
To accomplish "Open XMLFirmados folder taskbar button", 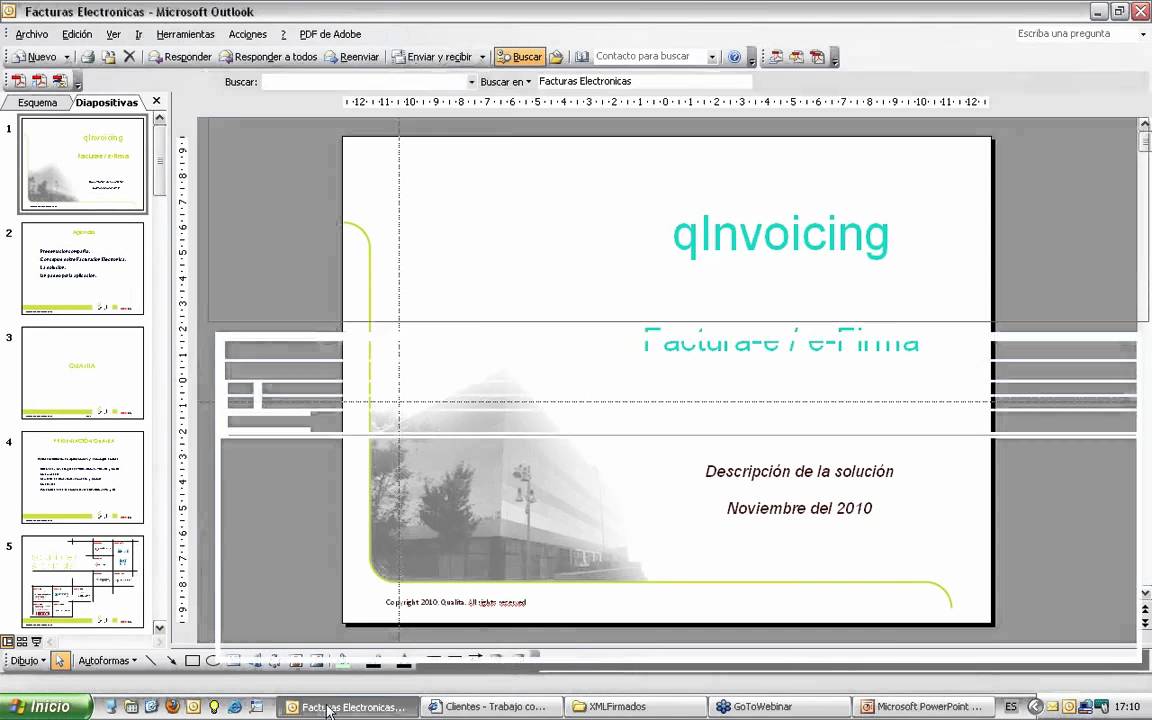I will pyautogui.click(x=636, y=707).
